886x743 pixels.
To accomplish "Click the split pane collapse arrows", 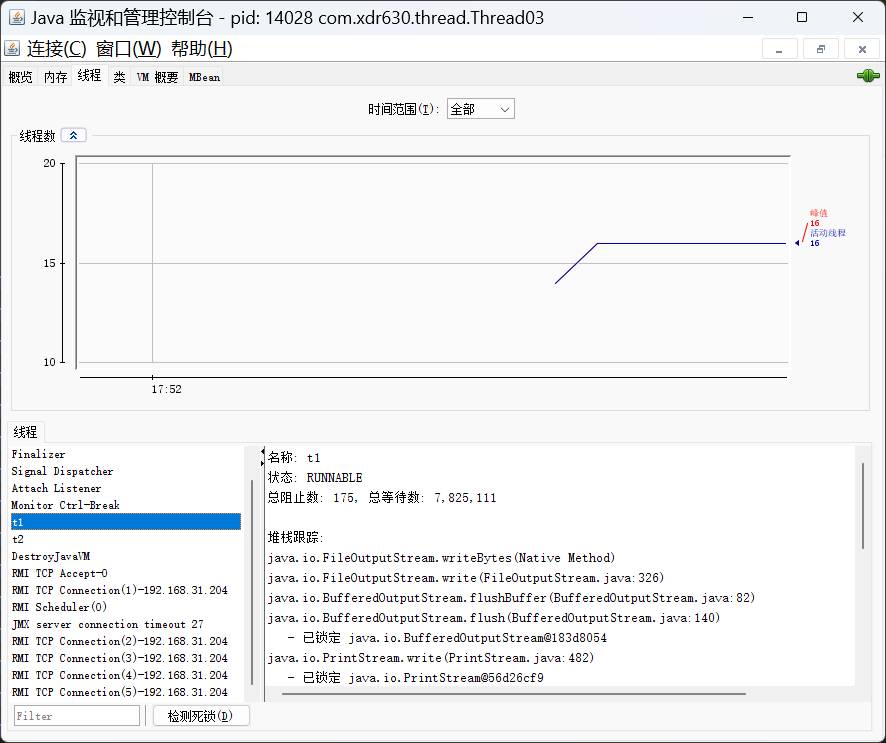I will pos(262,457).
